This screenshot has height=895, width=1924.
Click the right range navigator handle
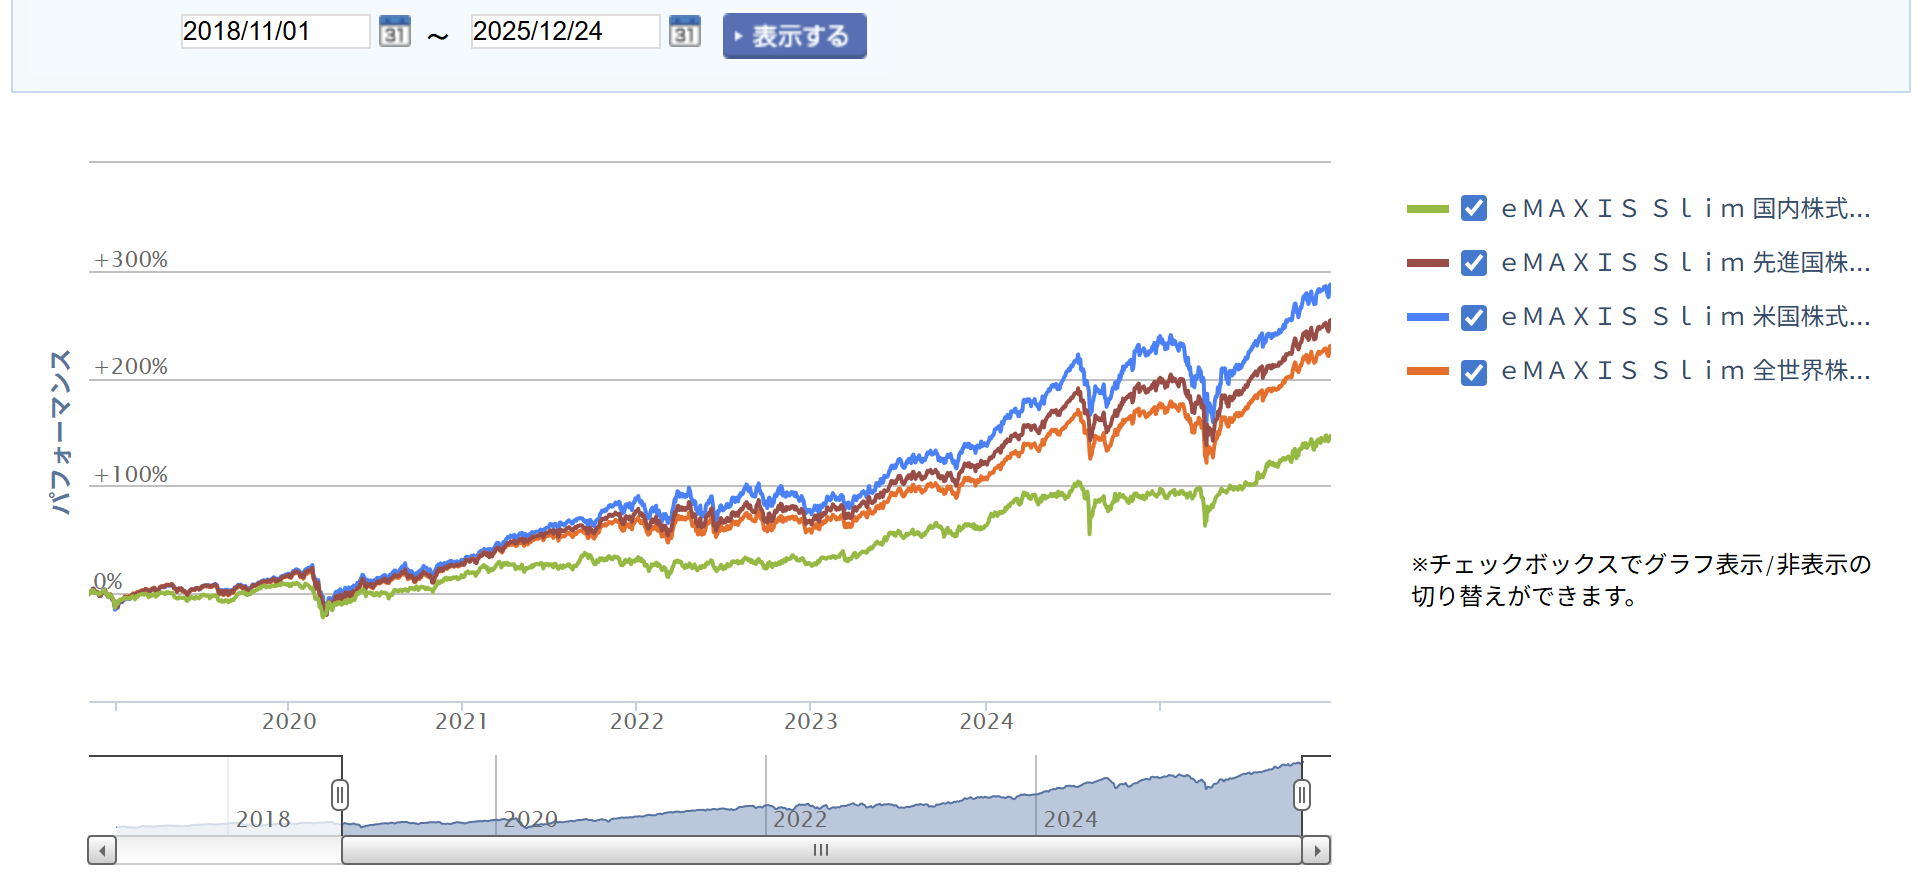(1301, 795)
